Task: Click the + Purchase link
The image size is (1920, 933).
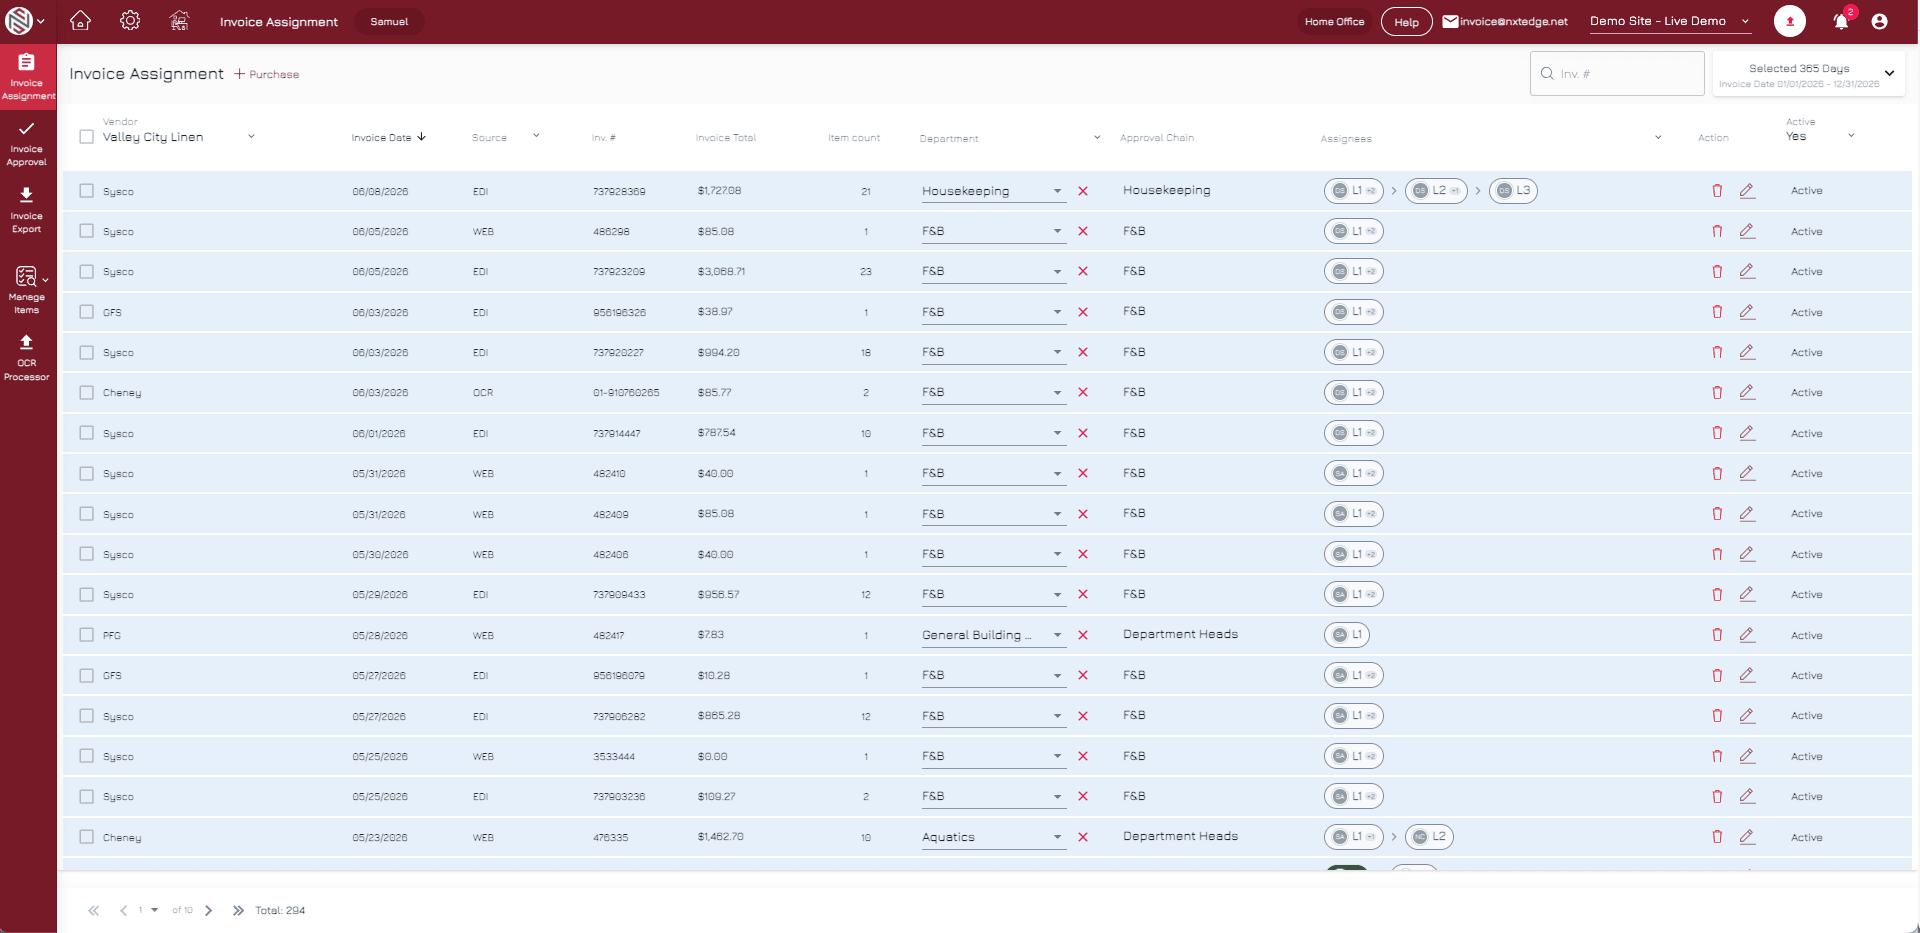Action: click(x=267, y=74)
